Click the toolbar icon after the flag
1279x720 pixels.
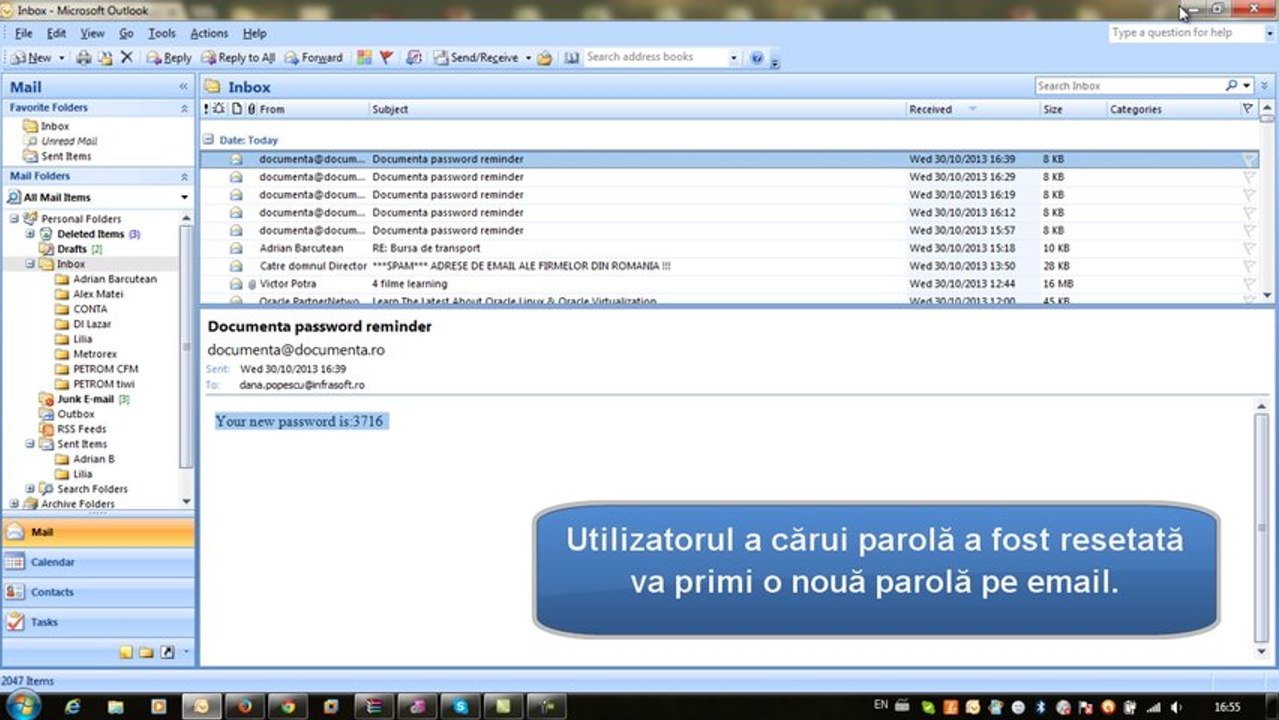(414, 58)
